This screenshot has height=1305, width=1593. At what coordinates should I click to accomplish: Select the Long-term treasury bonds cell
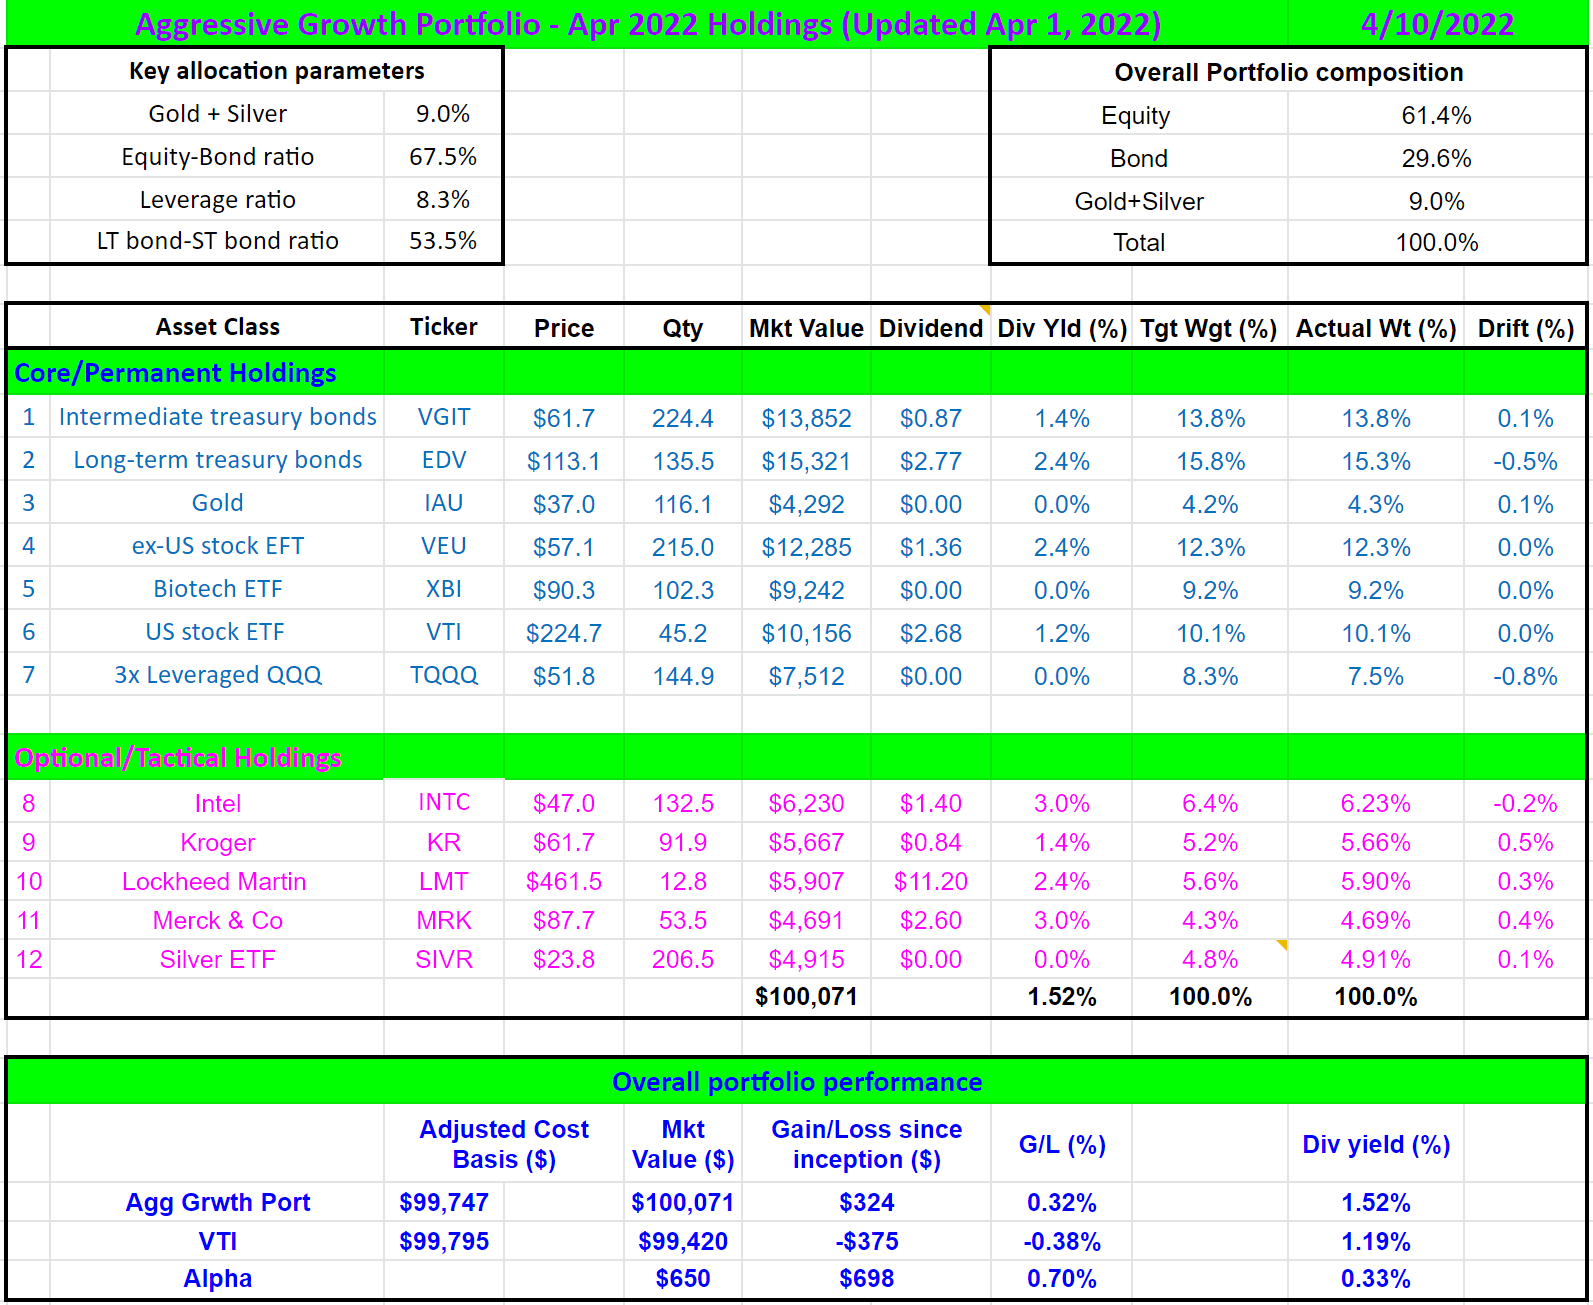pos(218,460)
